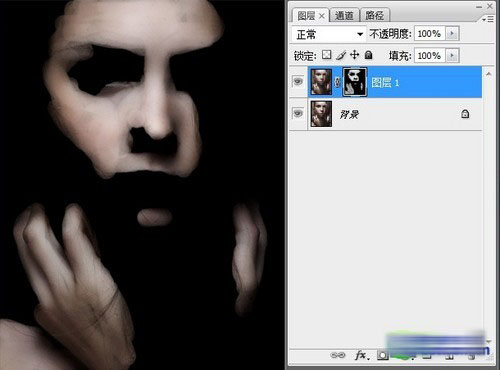Click the 锁定 label
The image size is (500, 370).
305,56
